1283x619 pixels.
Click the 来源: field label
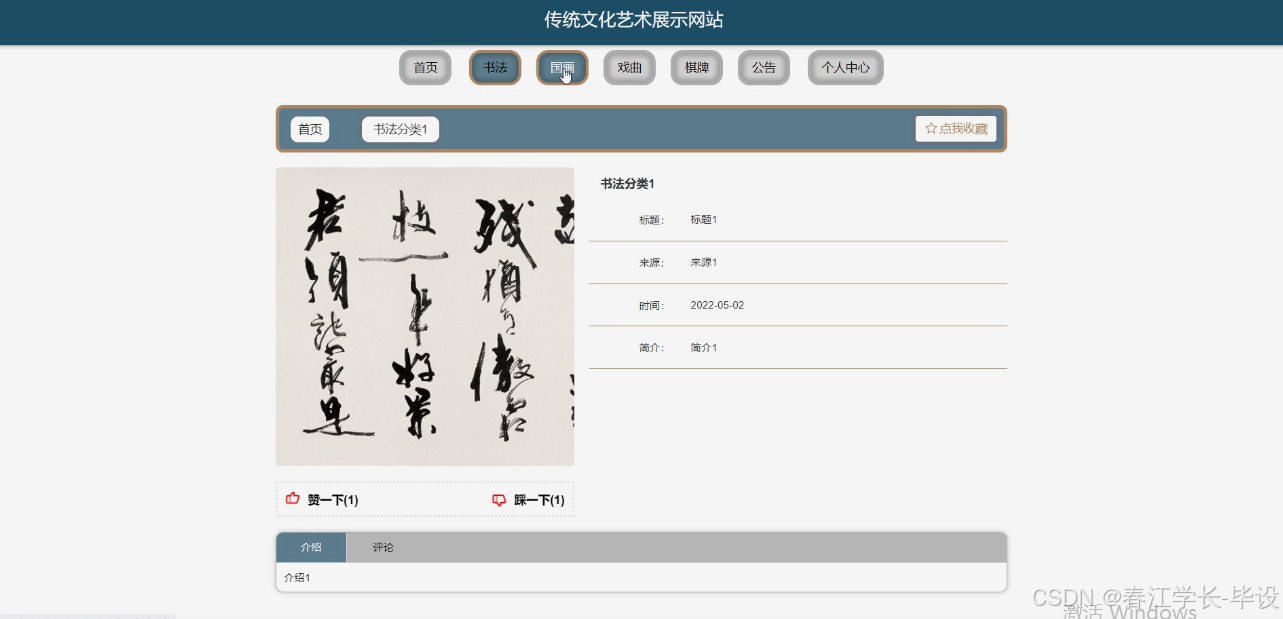click(x=652, y=263)
